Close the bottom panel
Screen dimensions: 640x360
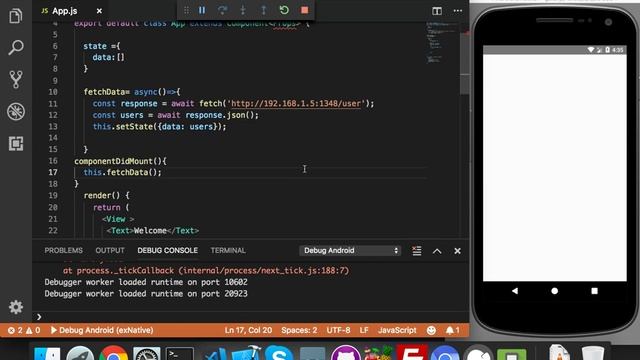(457, 251)
